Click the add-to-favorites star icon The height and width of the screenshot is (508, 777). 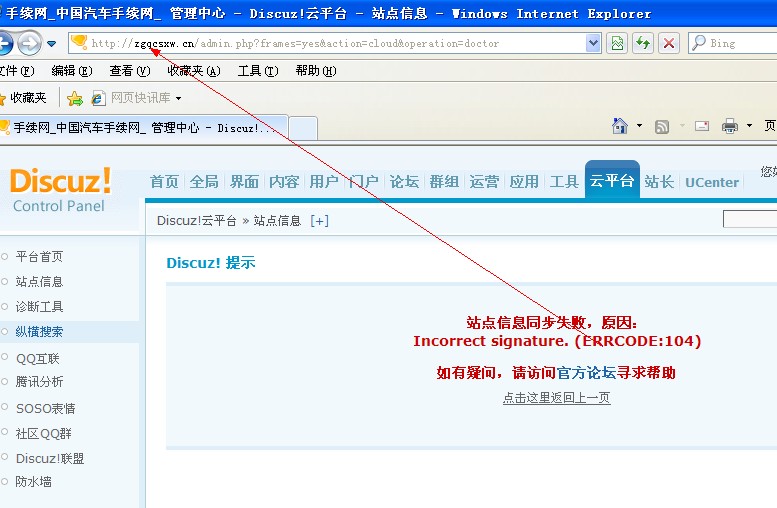point(75,99)
